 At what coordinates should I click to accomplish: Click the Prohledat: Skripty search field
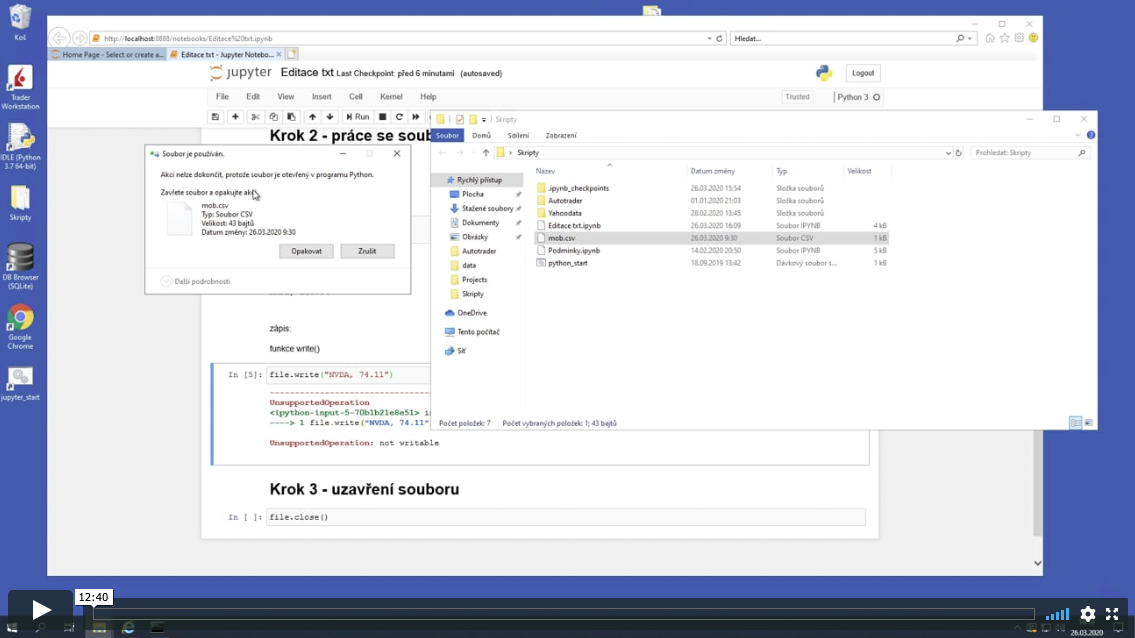(x=1024, y=153)
